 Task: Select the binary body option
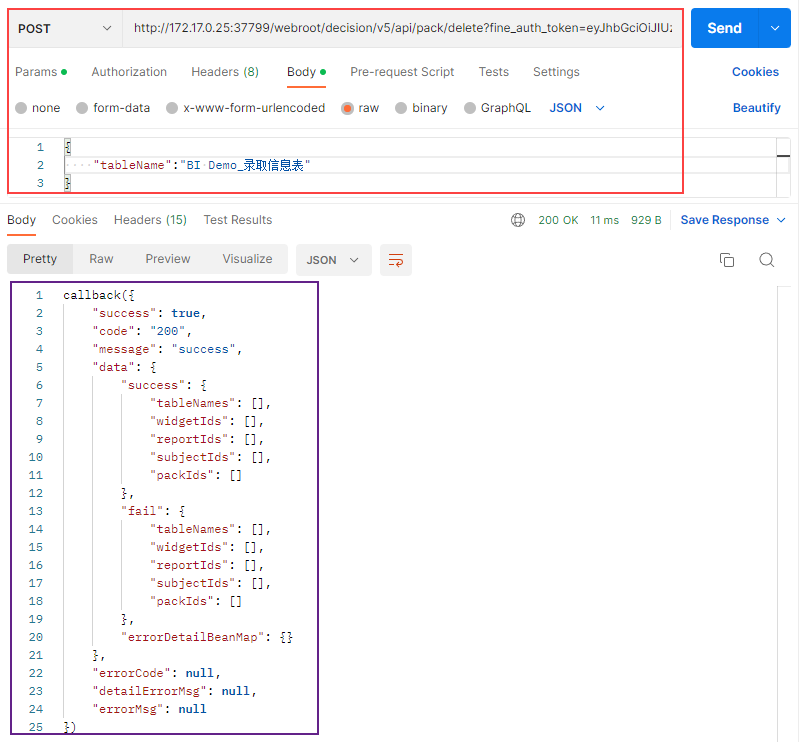click(402, 108)
